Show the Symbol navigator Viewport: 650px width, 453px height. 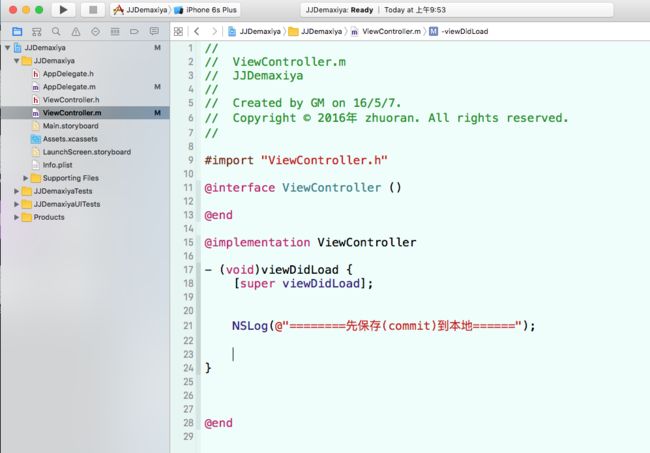tap(36, 31)
